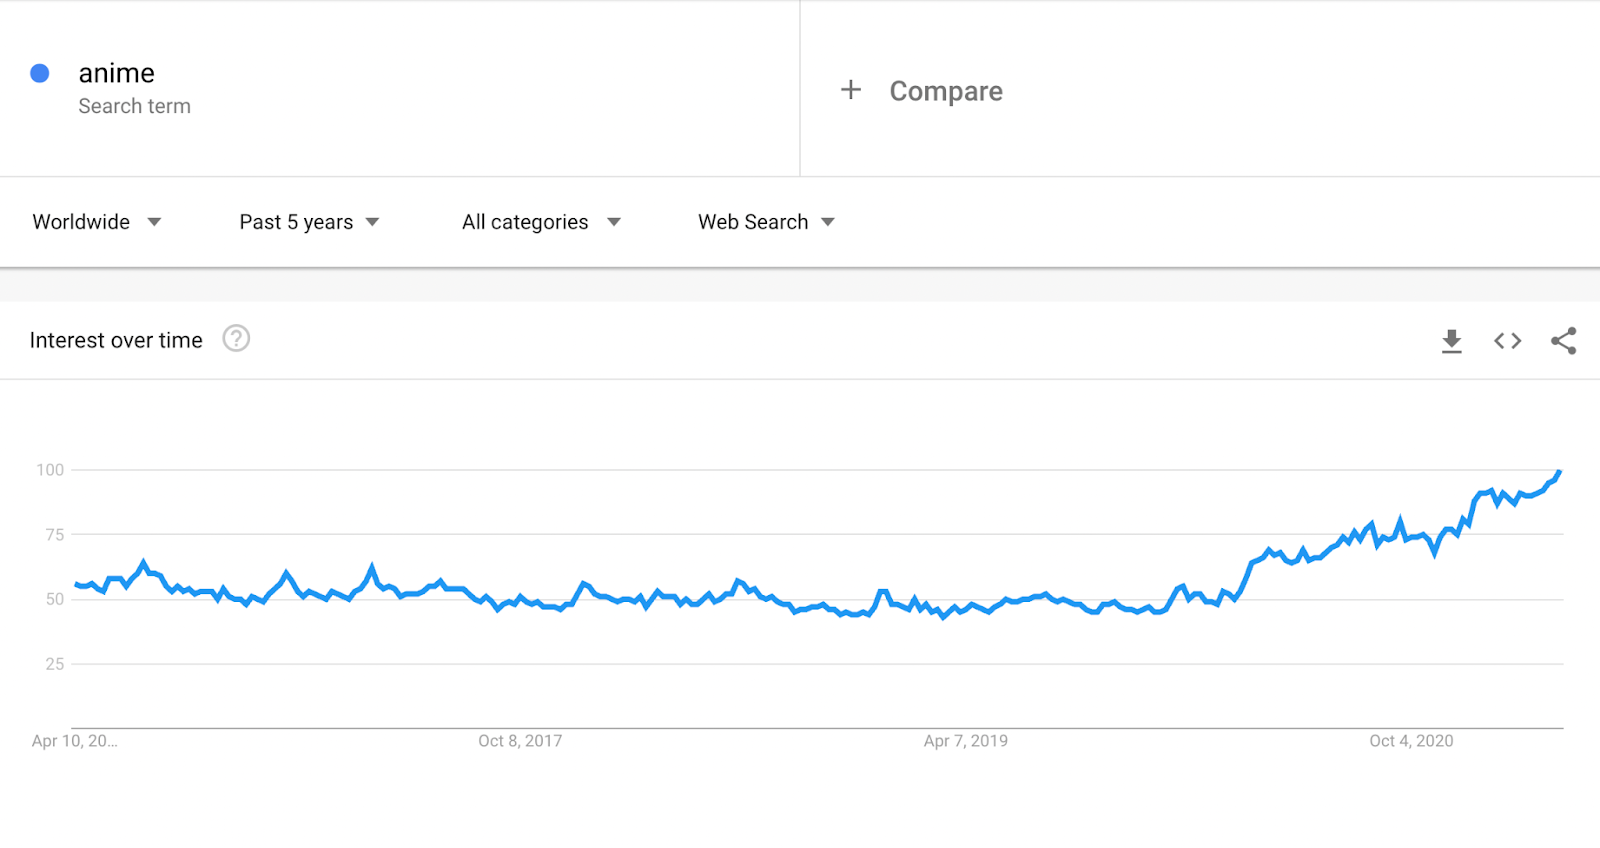
Task: Open the Worldwide region dropdown
Action: point(96,222)
